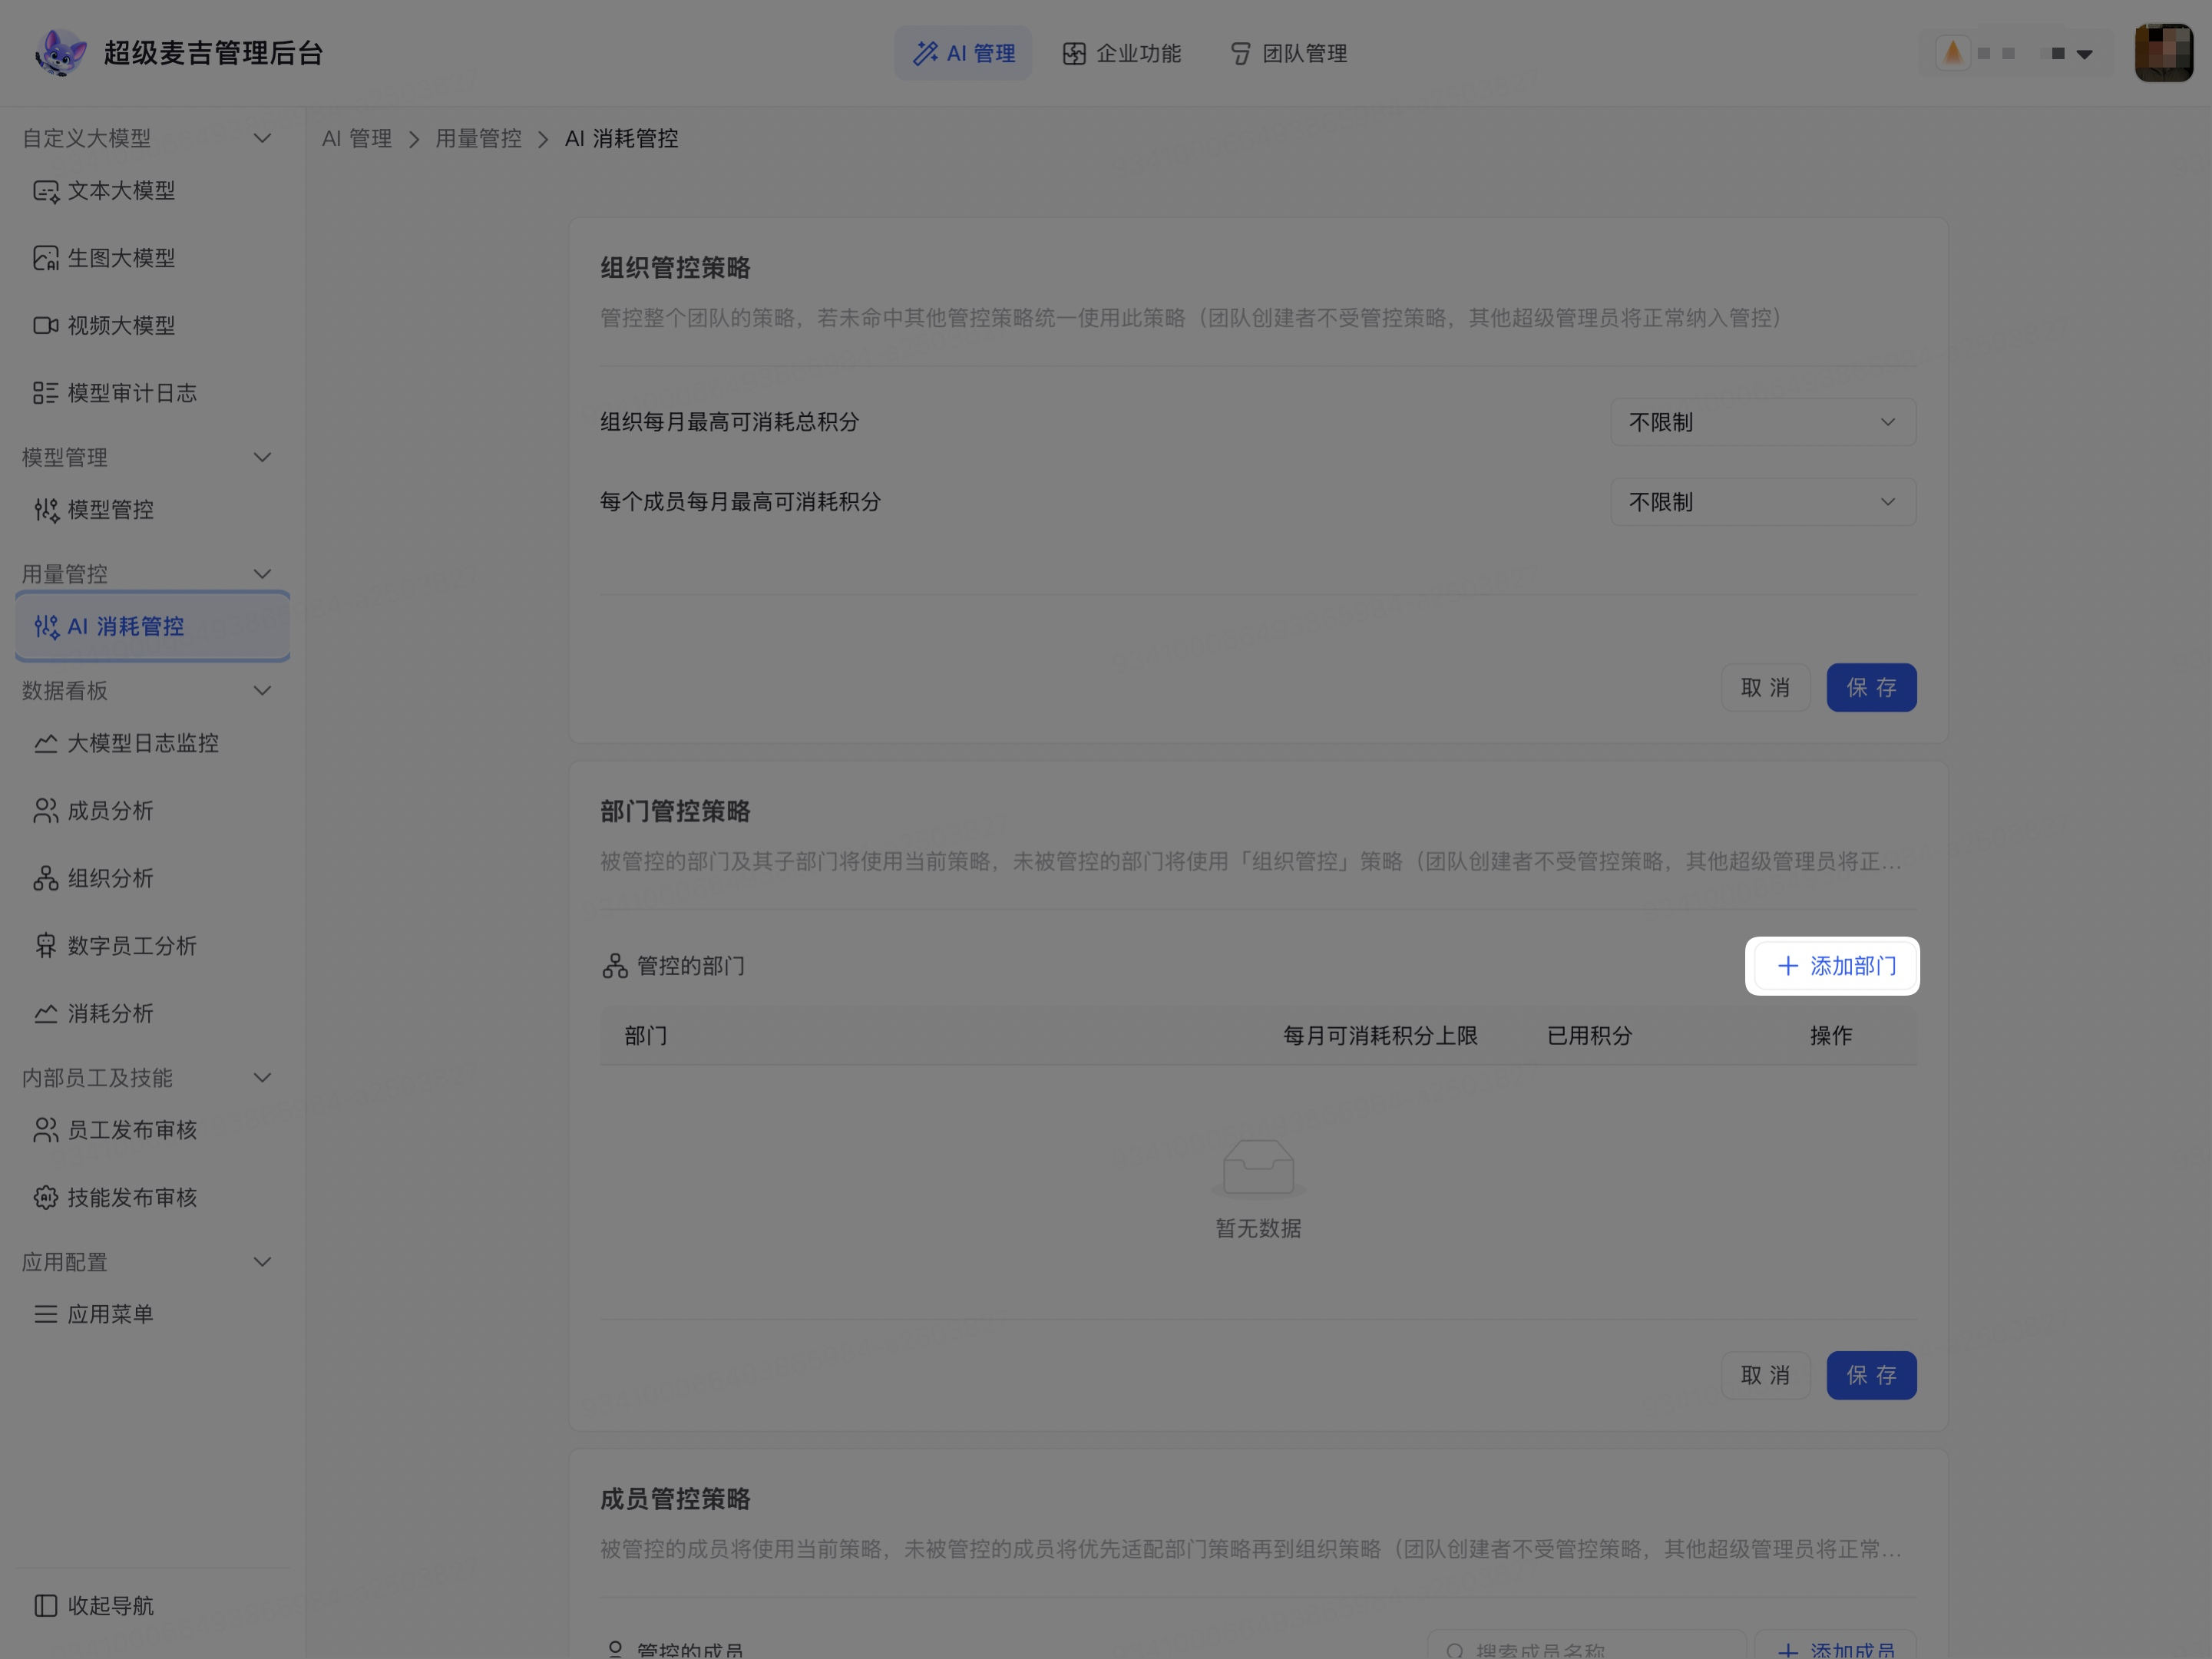Switch to the 团队管理 tab
This screenshot has width=2212, height=1659.
(x=1288, y=53)
